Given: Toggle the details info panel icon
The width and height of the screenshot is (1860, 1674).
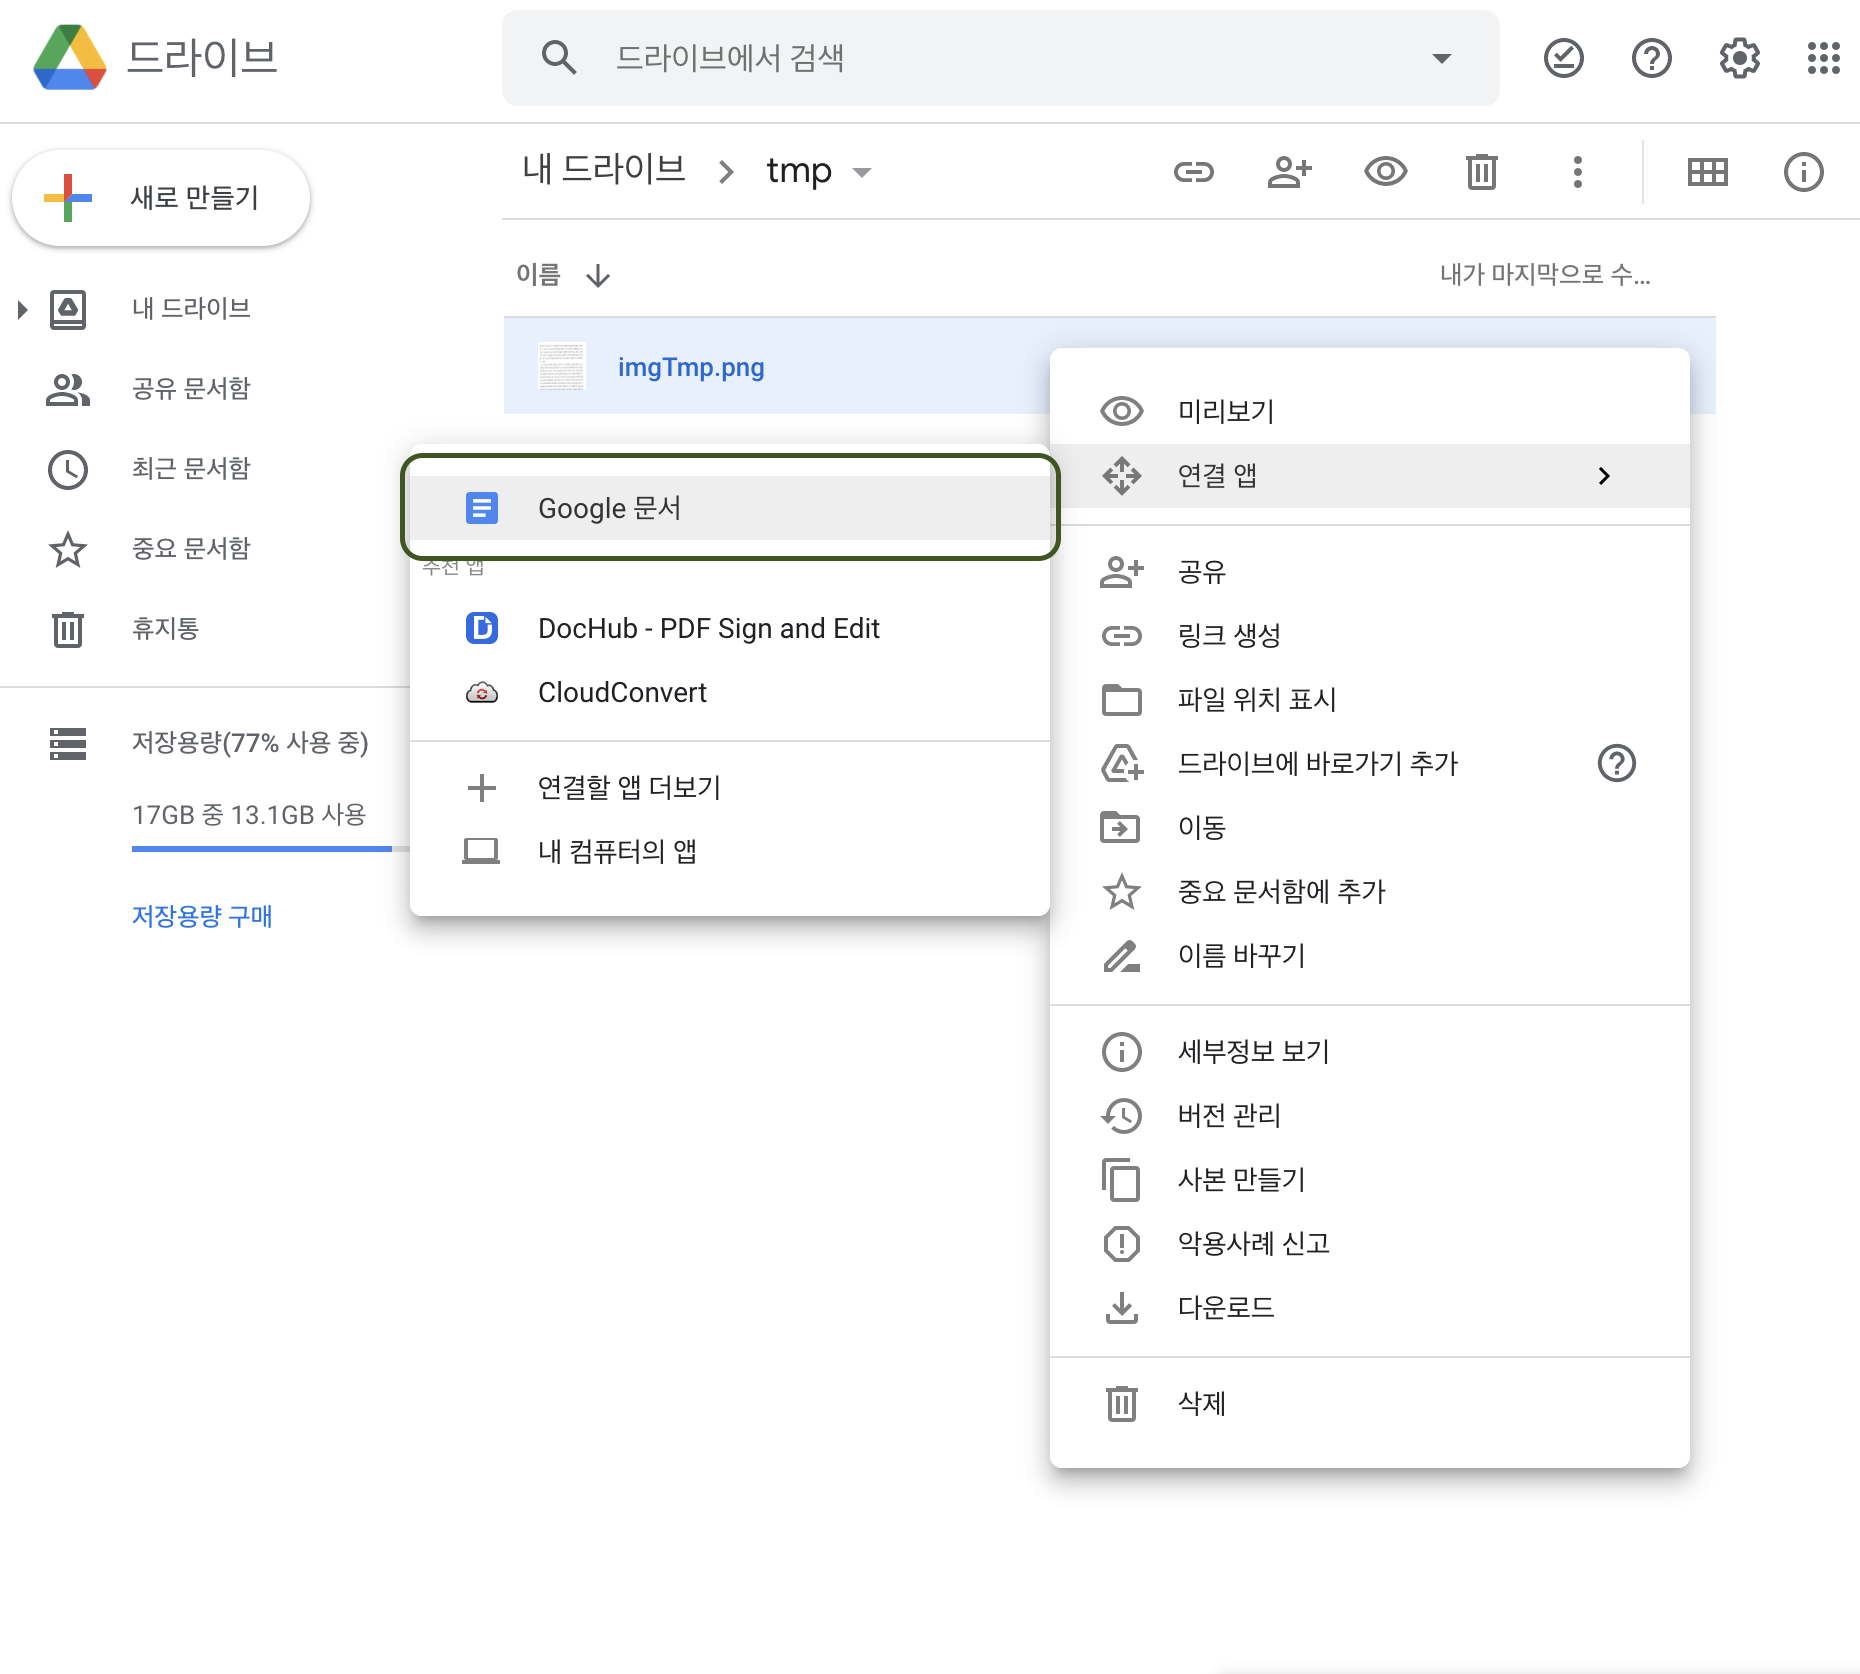Looking at the screenshot, I should [x=1803, y=172].
